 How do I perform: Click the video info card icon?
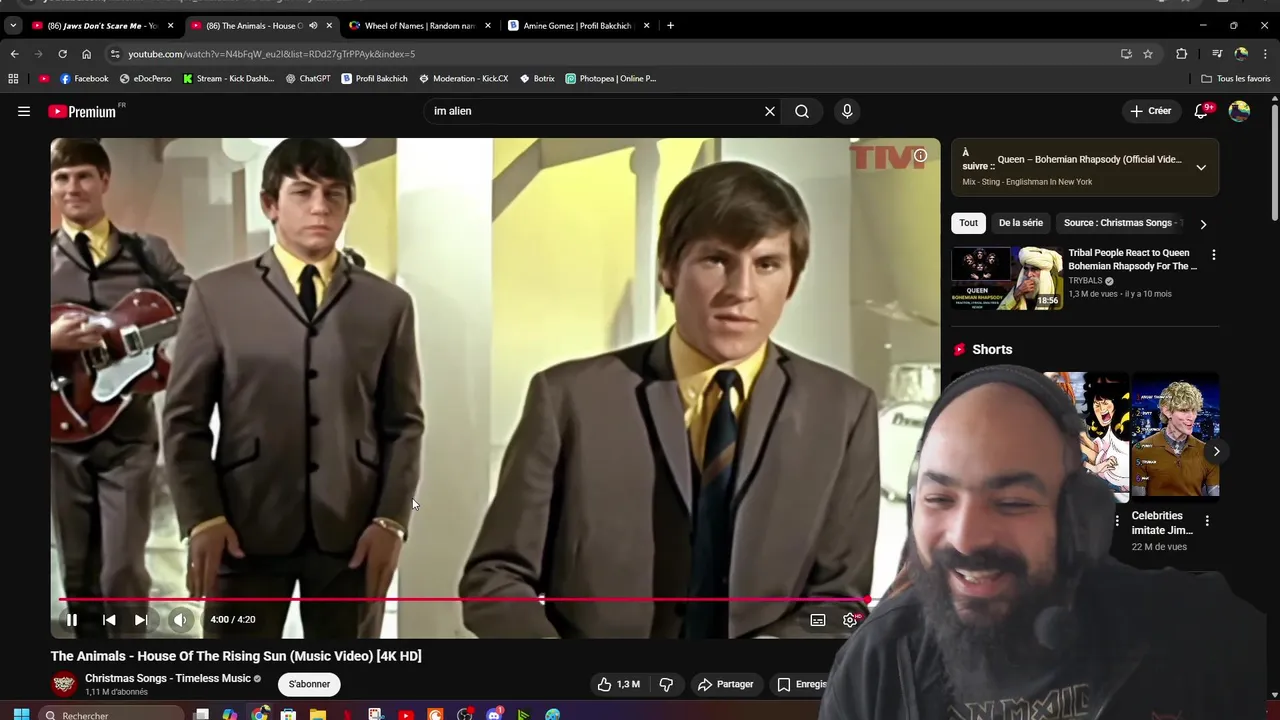click(920, 155)
